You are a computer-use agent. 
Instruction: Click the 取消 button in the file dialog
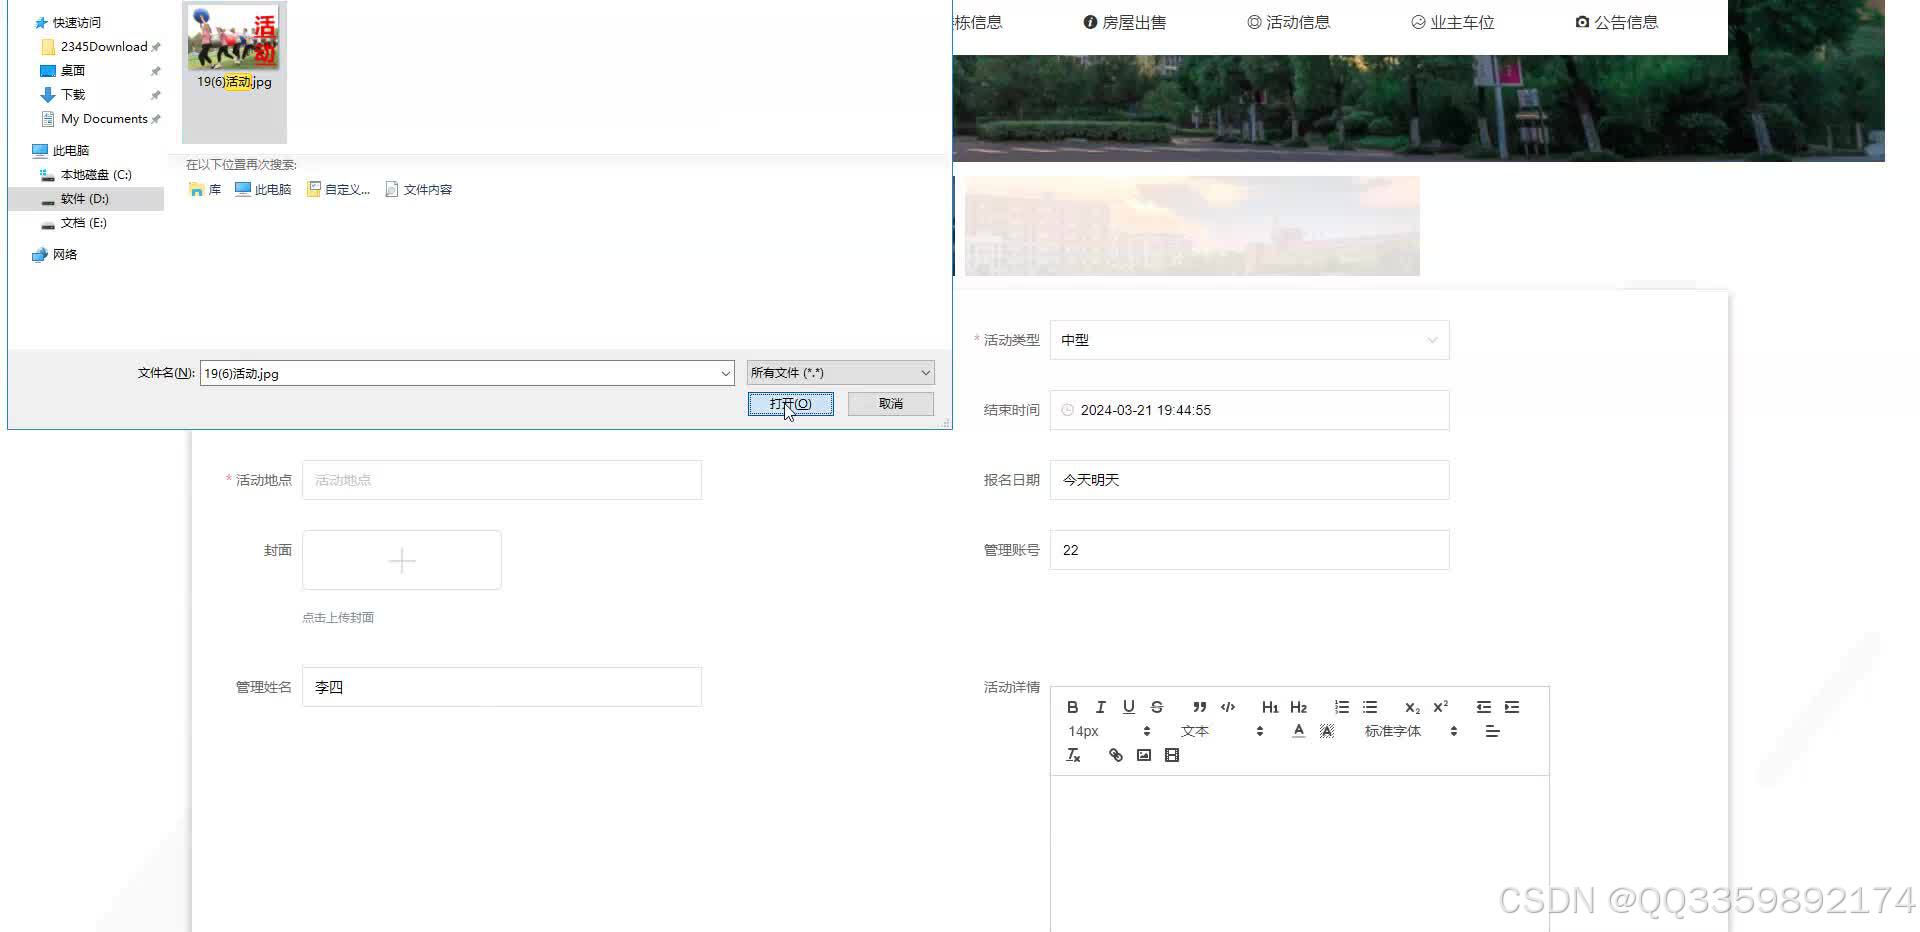click(890, 404)
